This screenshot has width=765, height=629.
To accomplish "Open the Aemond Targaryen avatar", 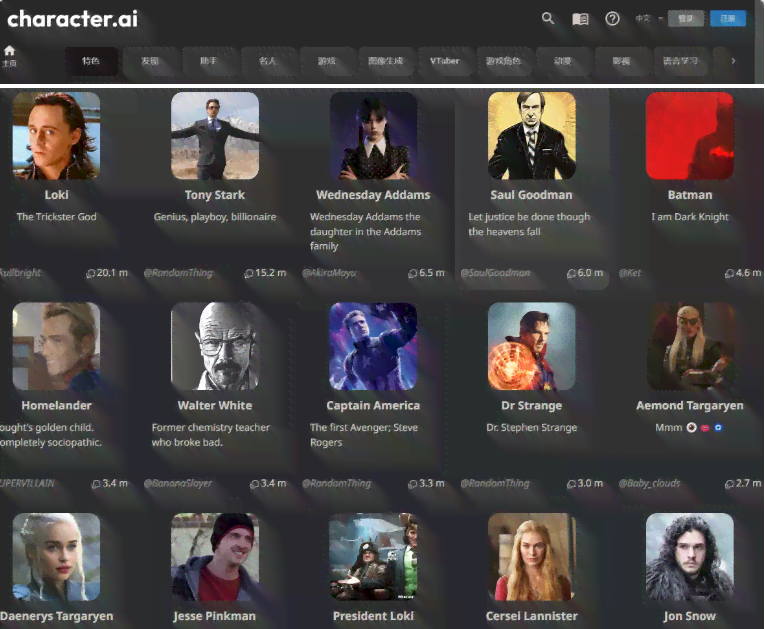I will (x=690, y=346).
